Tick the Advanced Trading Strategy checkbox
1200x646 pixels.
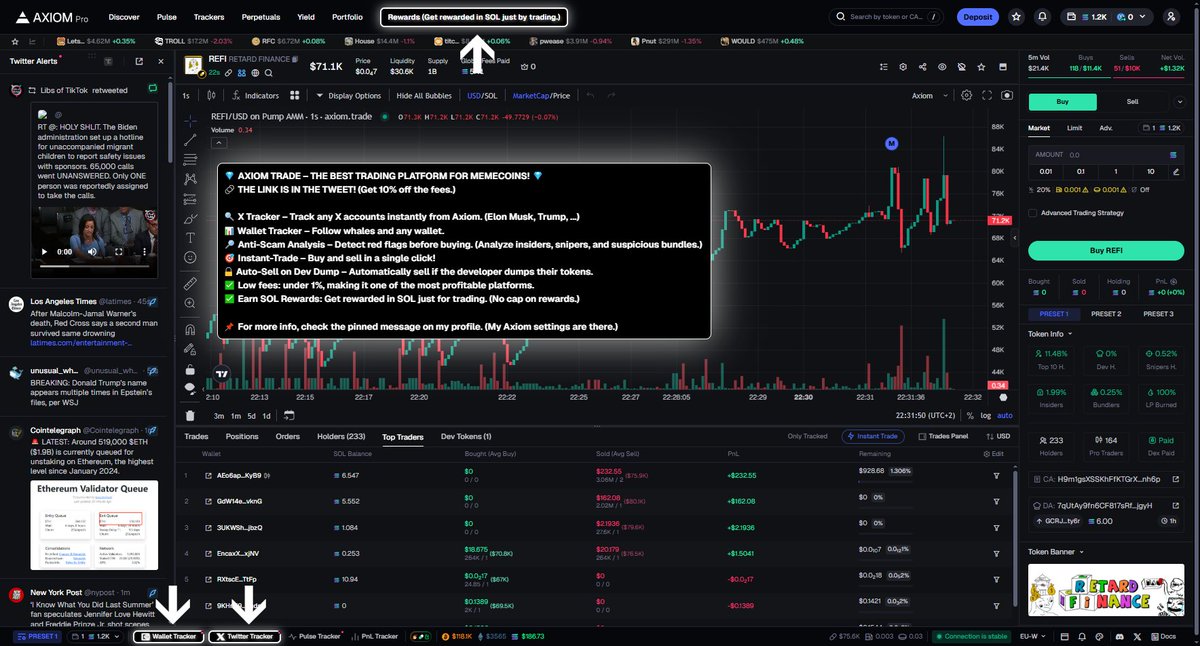(1032, 212)
